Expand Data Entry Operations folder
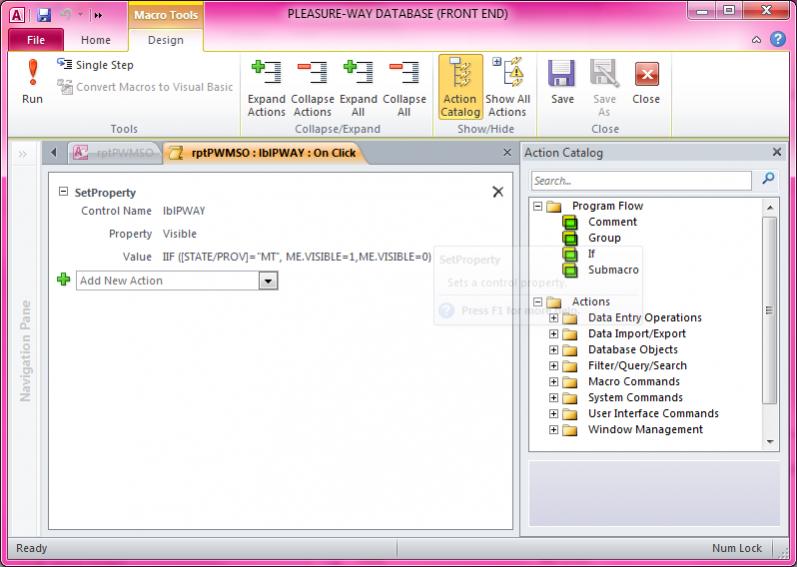This screenshot has width=797, height=567. pyautogui.click(x=554, y=318)
